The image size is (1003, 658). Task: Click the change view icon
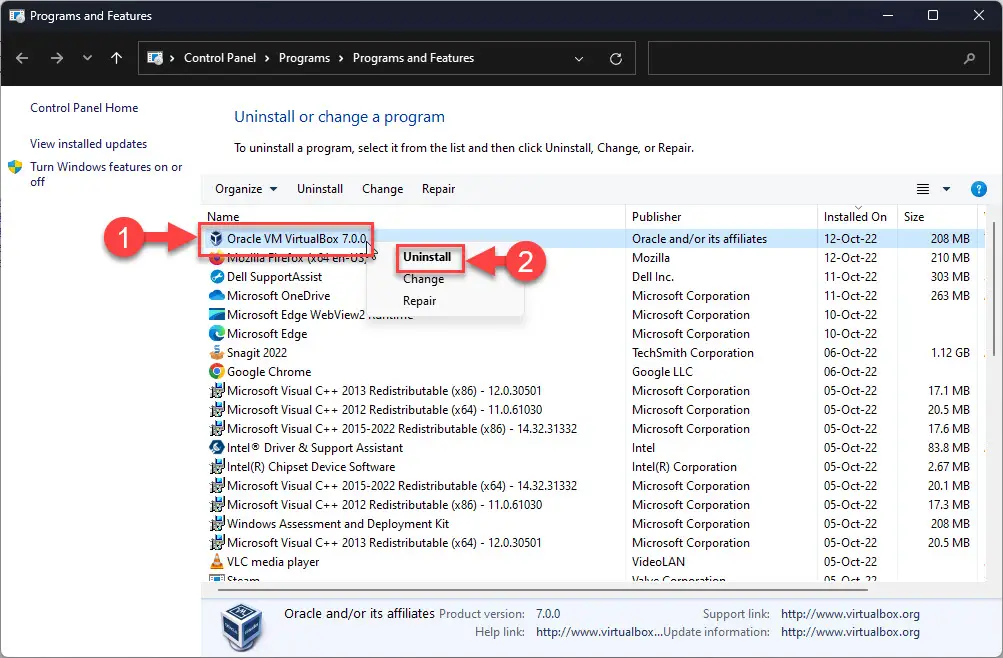922,189
